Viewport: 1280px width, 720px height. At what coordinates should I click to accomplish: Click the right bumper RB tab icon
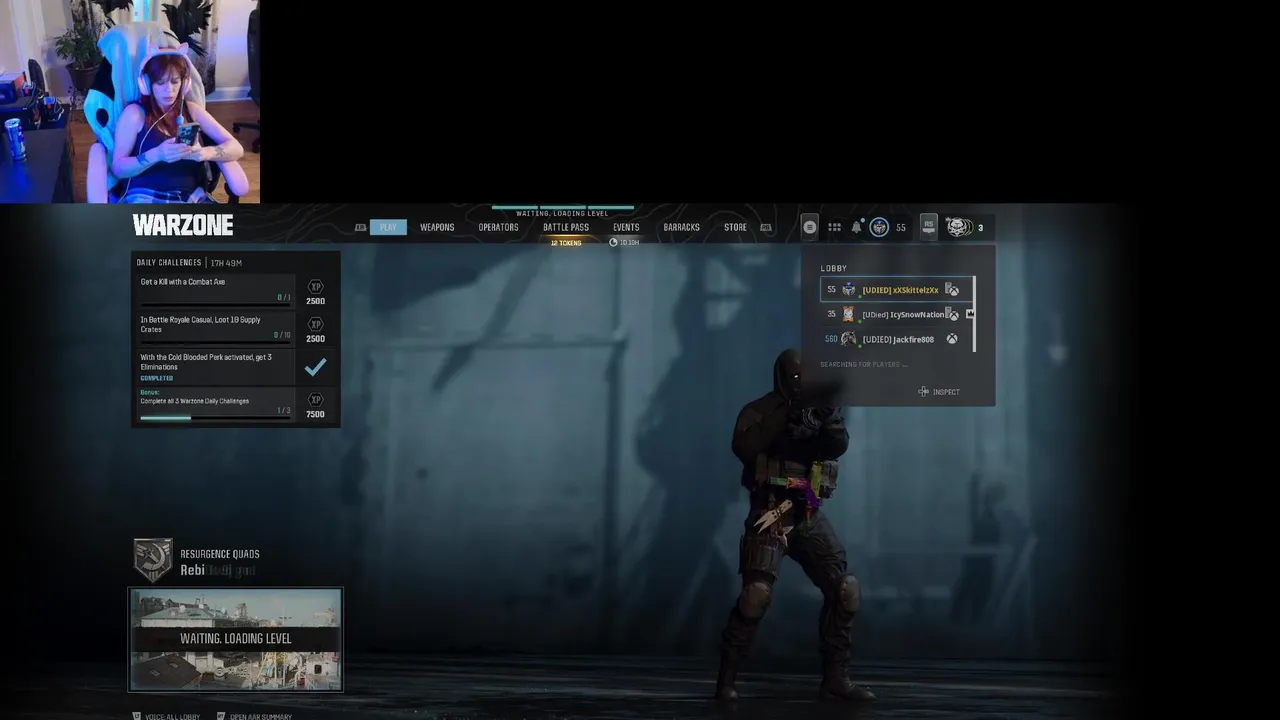point(766,228)
